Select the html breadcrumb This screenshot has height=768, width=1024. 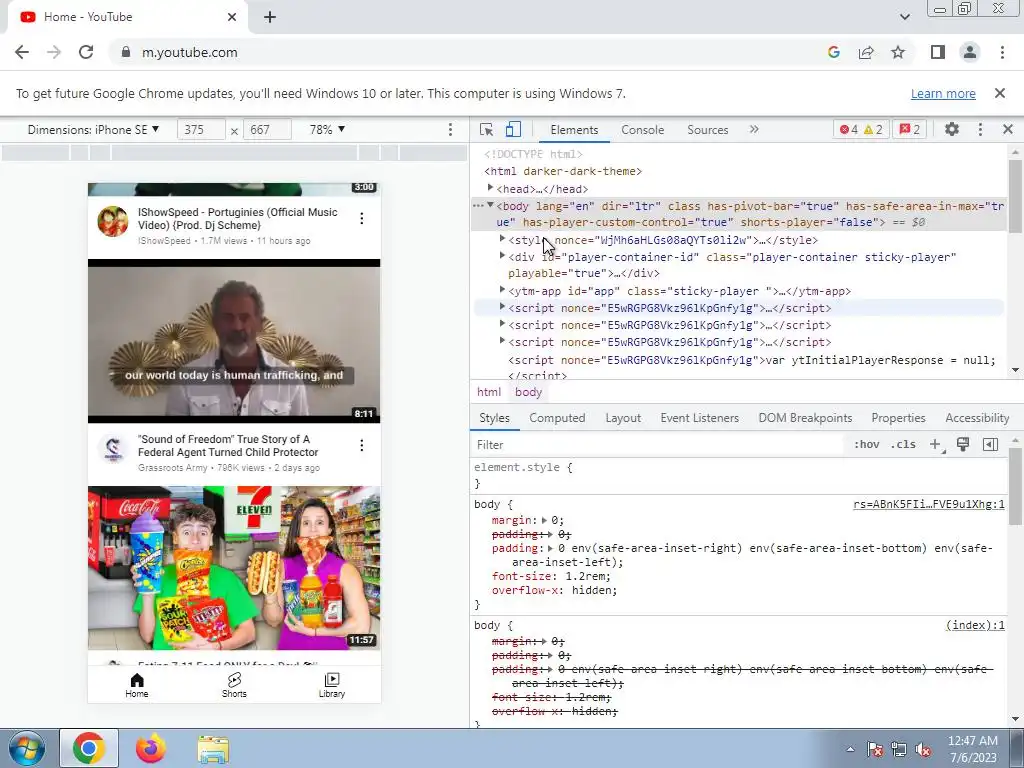(488, 392)
